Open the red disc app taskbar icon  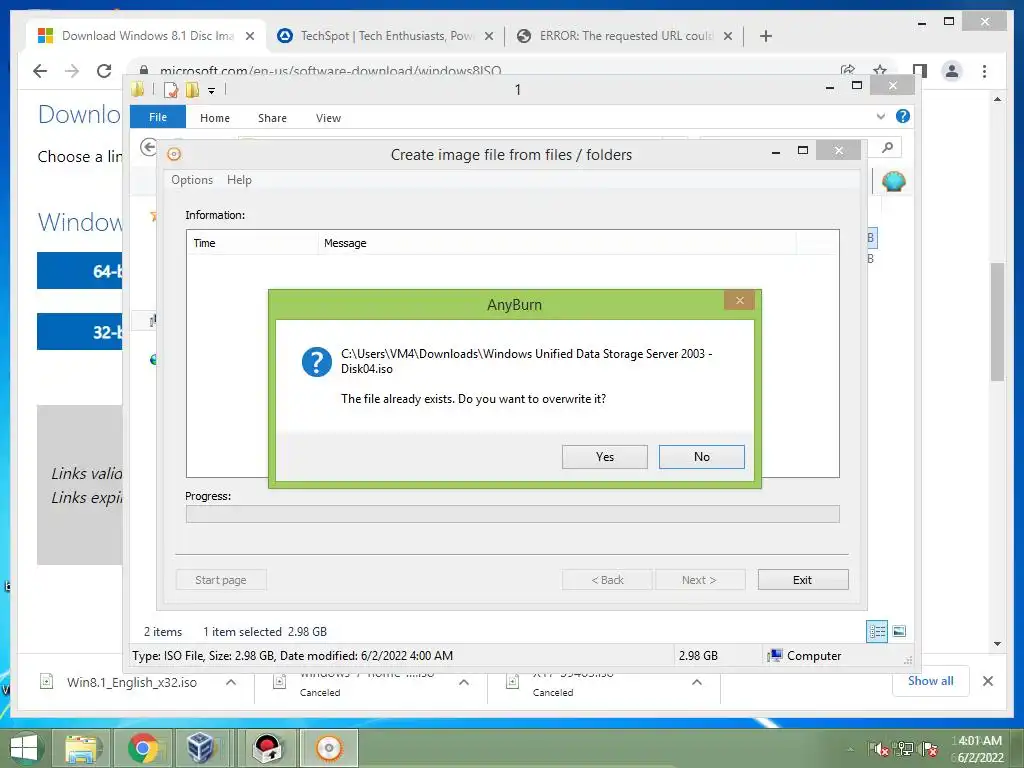(268, 748)
